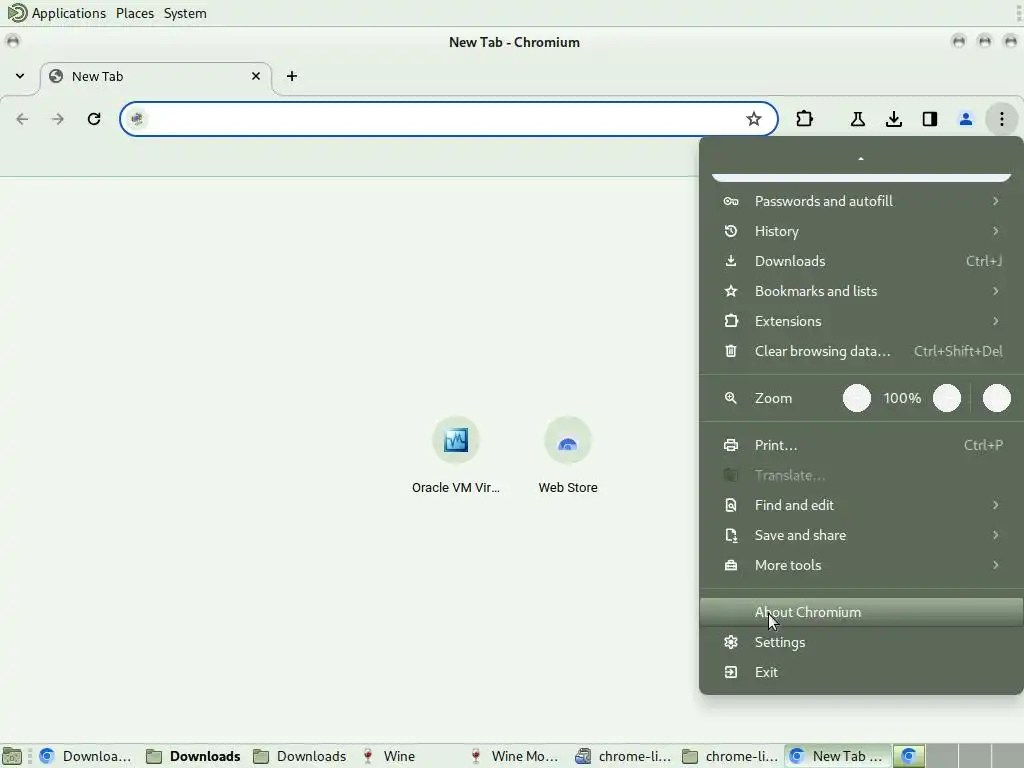
Task: Click the Bookmarks star icon in menu
Action: 731,291
